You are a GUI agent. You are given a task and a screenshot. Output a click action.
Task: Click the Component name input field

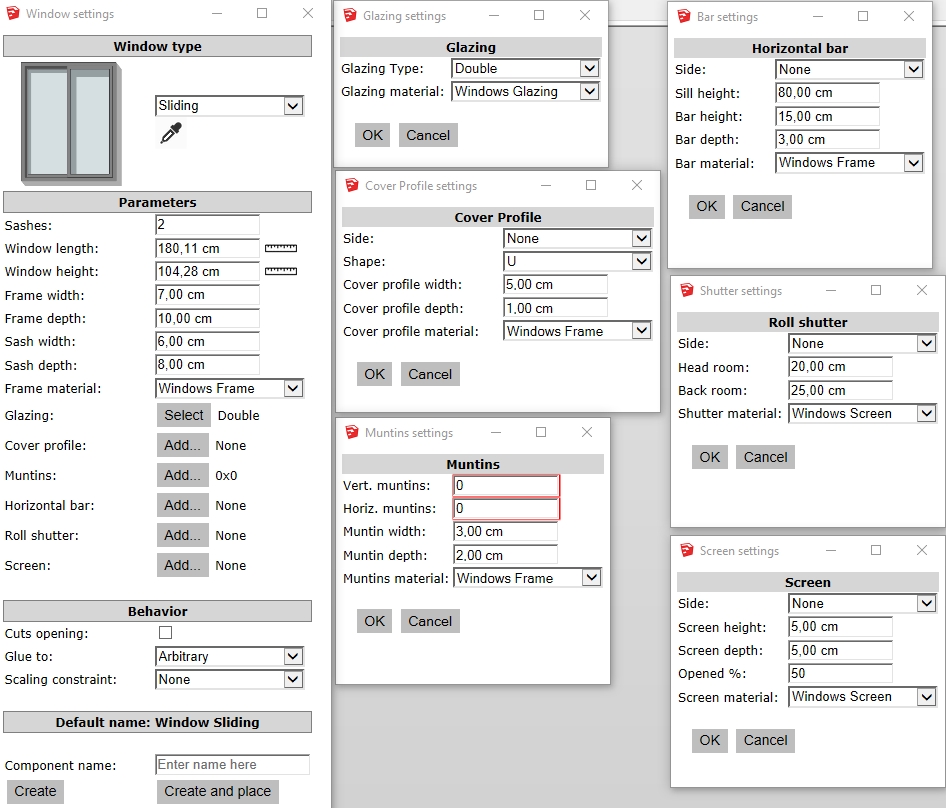[x=232, y=765]
